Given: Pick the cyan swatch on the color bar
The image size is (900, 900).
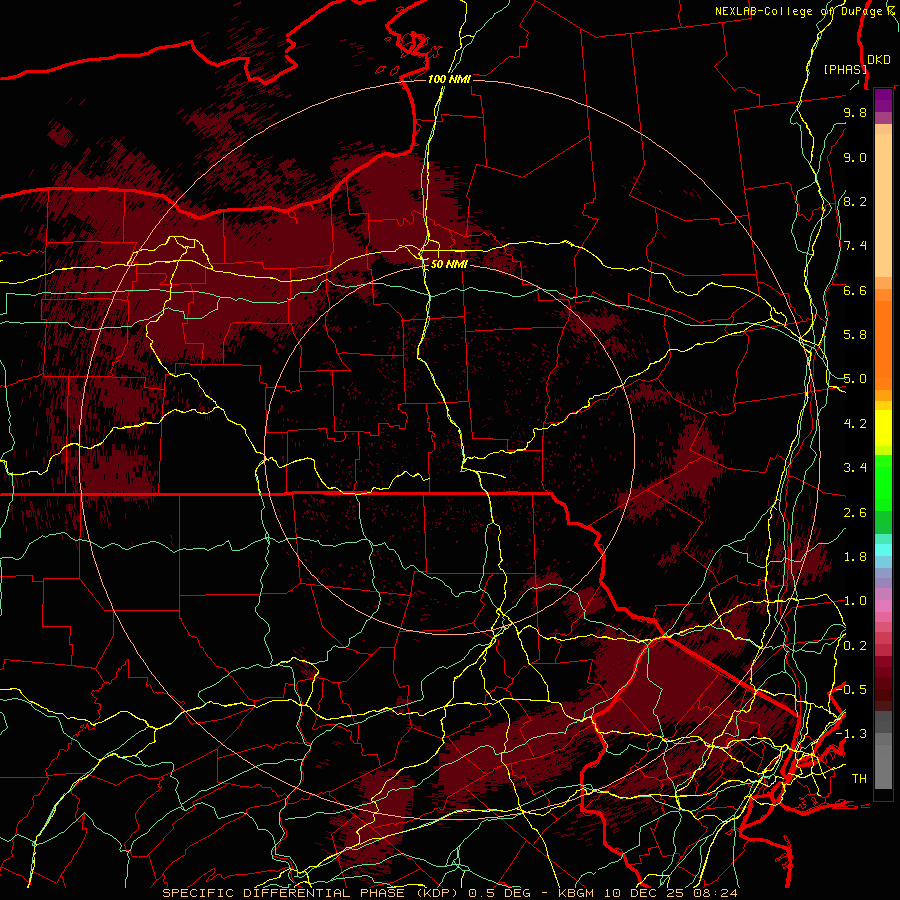Looking at the screenshot, I should coord(883,550).
